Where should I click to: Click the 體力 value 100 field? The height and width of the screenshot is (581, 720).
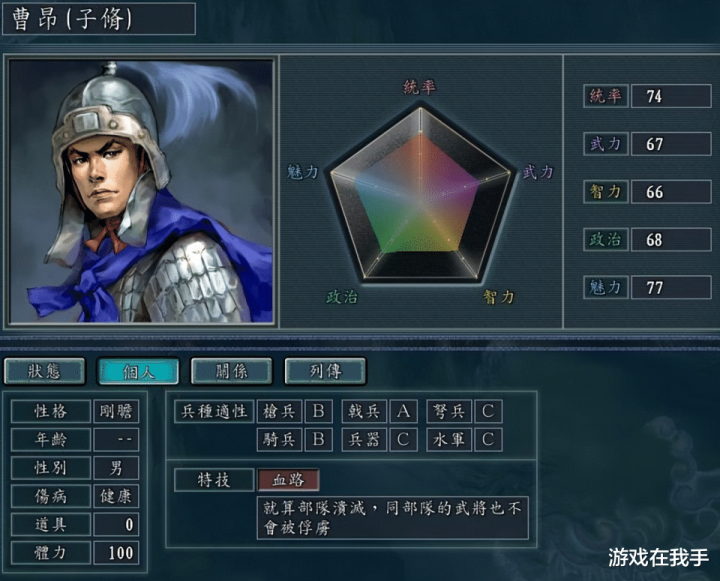pyautogui.click(x=116, y=553)
